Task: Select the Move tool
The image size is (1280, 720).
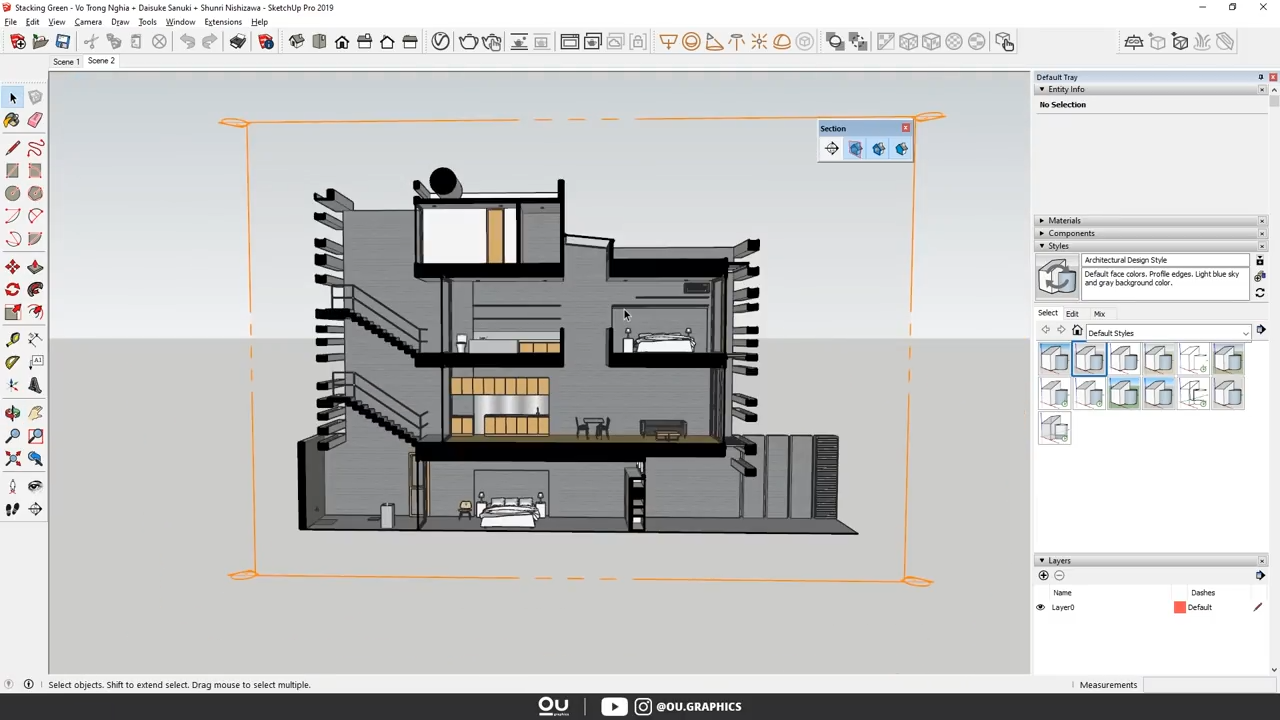Action: pos(12,267)
